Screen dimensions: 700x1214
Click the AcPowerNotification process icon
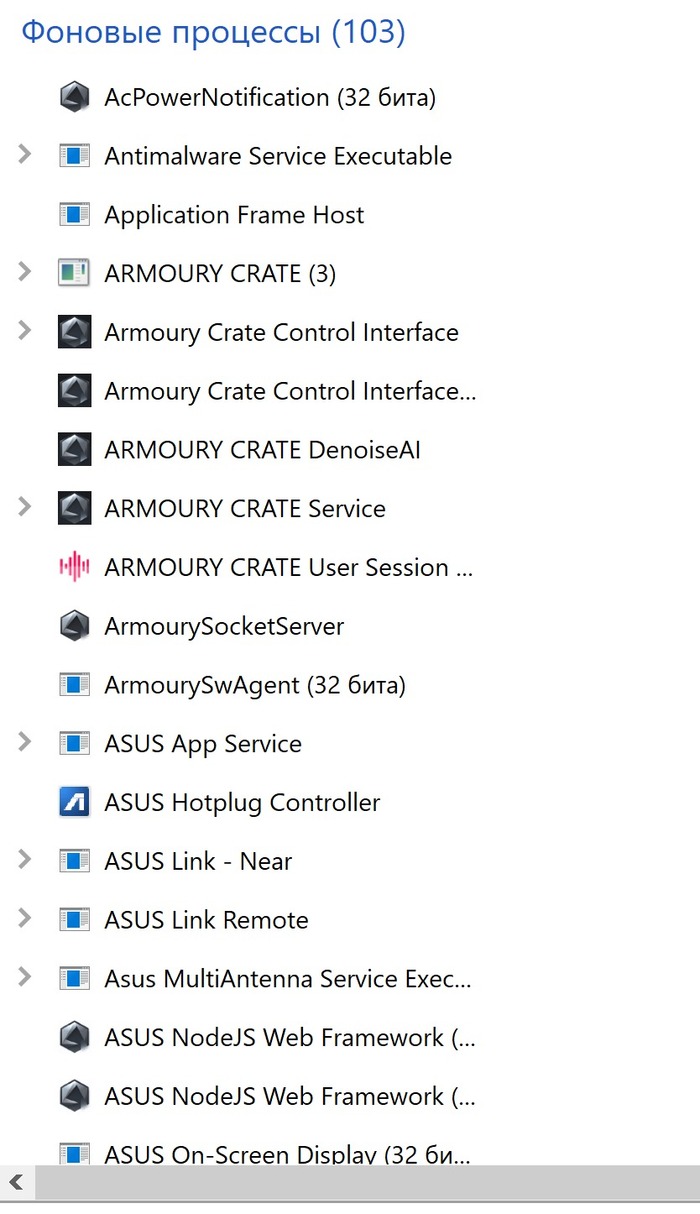point(75,97)
